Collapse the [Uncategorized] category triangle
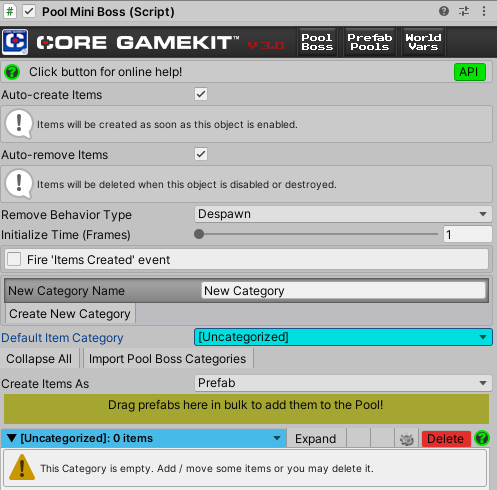 (x=11, y=438)
